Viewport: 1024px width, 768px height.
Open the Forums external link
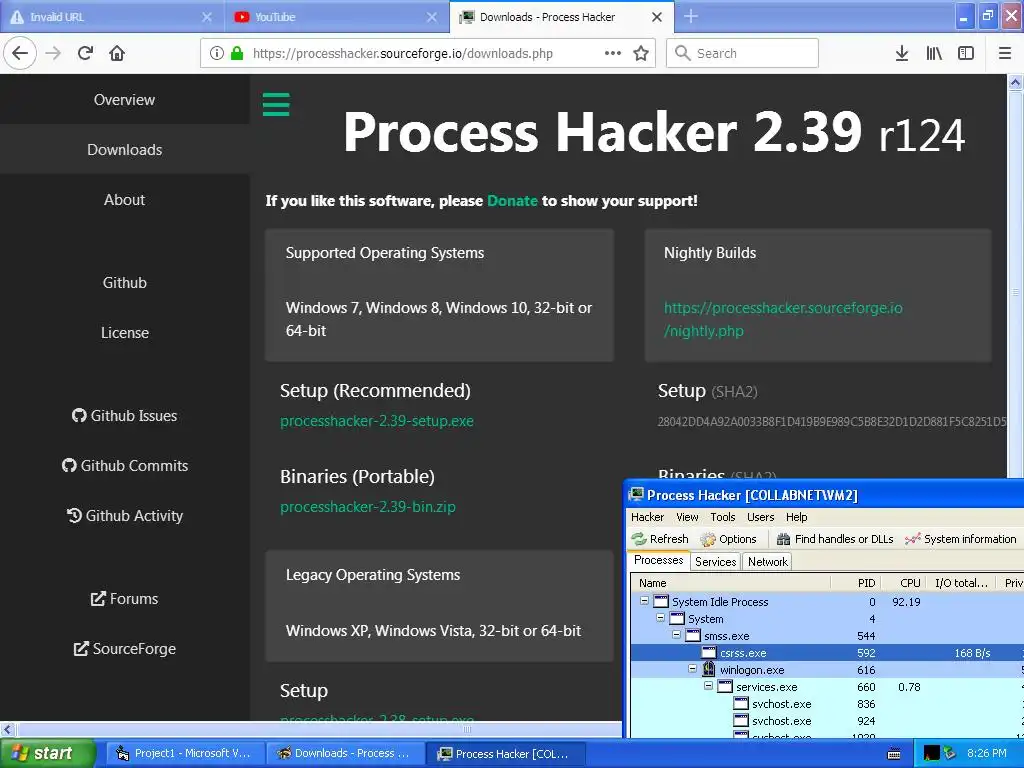pos(124,598)
